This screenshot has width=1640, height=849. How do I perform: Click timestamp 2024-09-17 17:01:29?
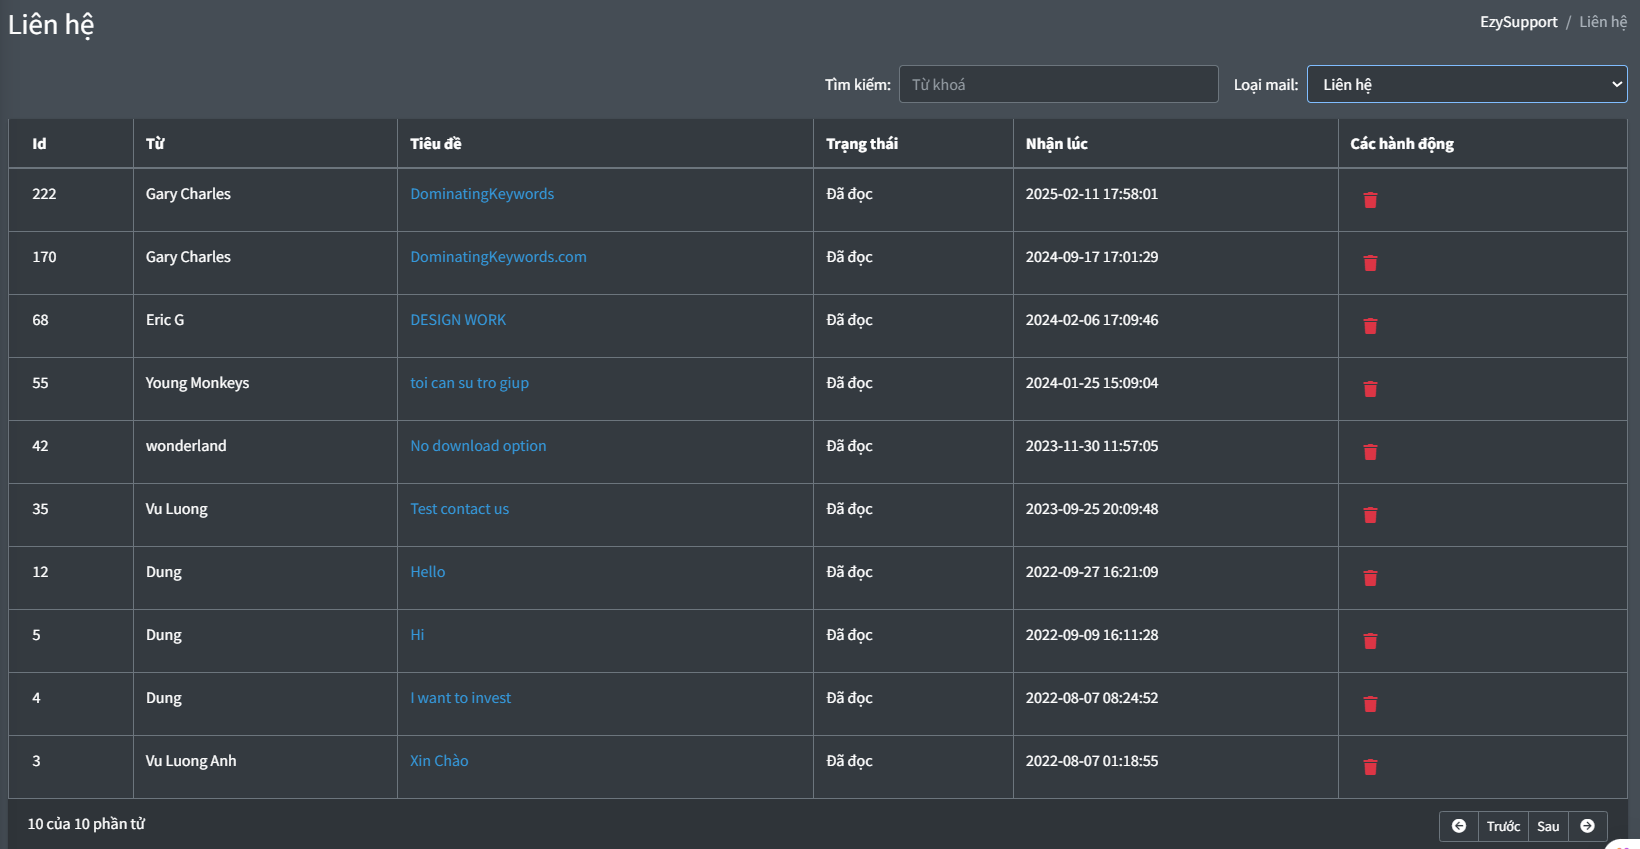point(1092,257)
